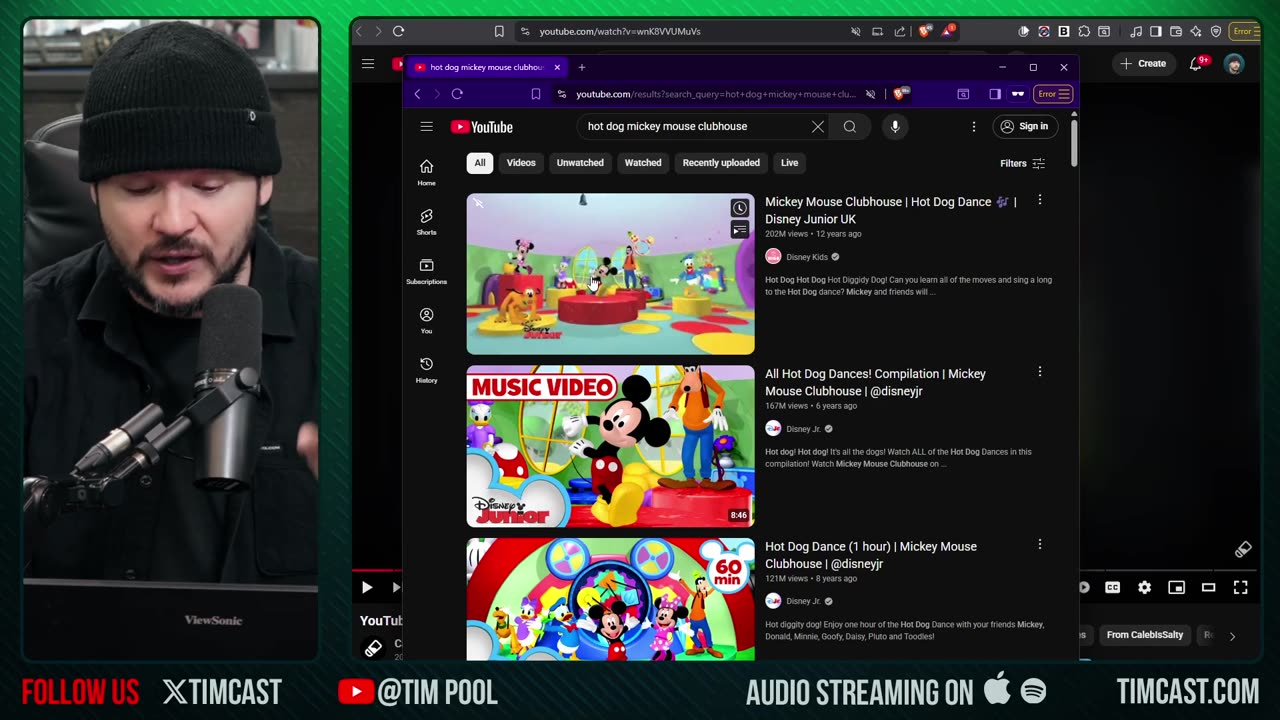
Task: Open Hot Dog Dance (1 hour) video title
Action: tap(871, 555)
